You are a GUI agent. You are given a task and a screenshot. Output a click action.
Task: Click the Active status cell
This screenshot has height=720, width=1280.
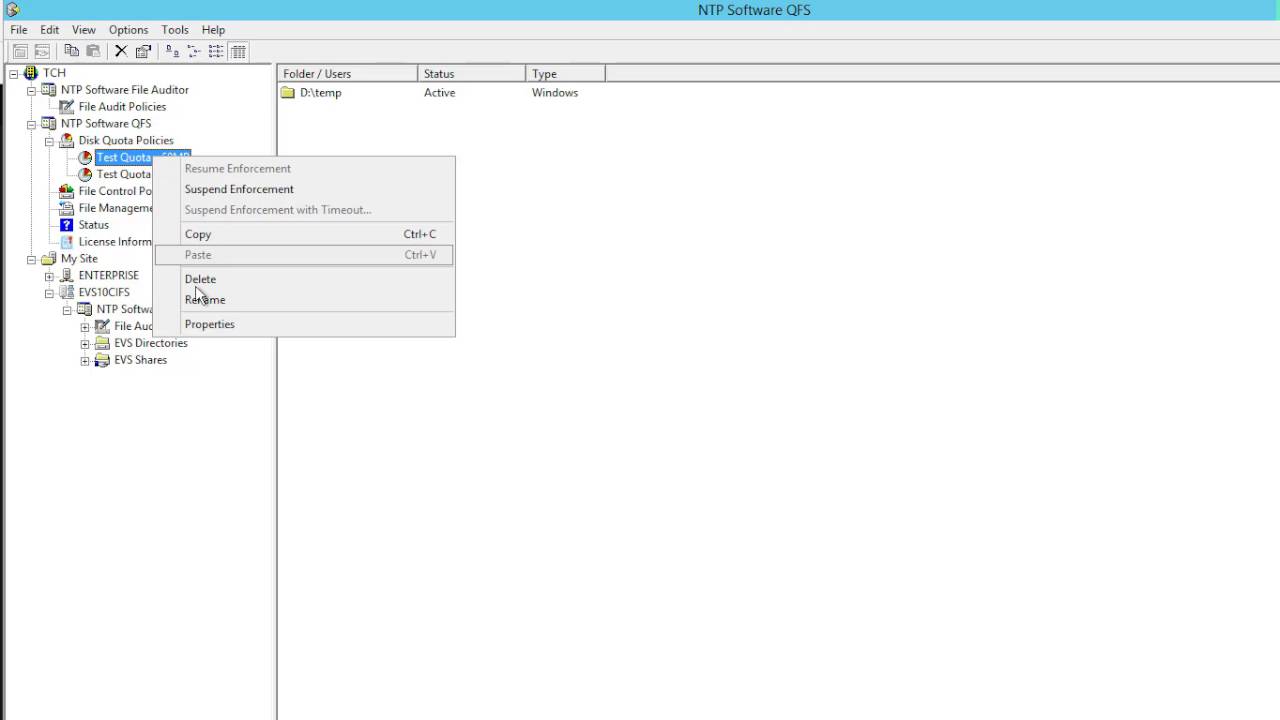pyautogui.click(x=439, y=93)
